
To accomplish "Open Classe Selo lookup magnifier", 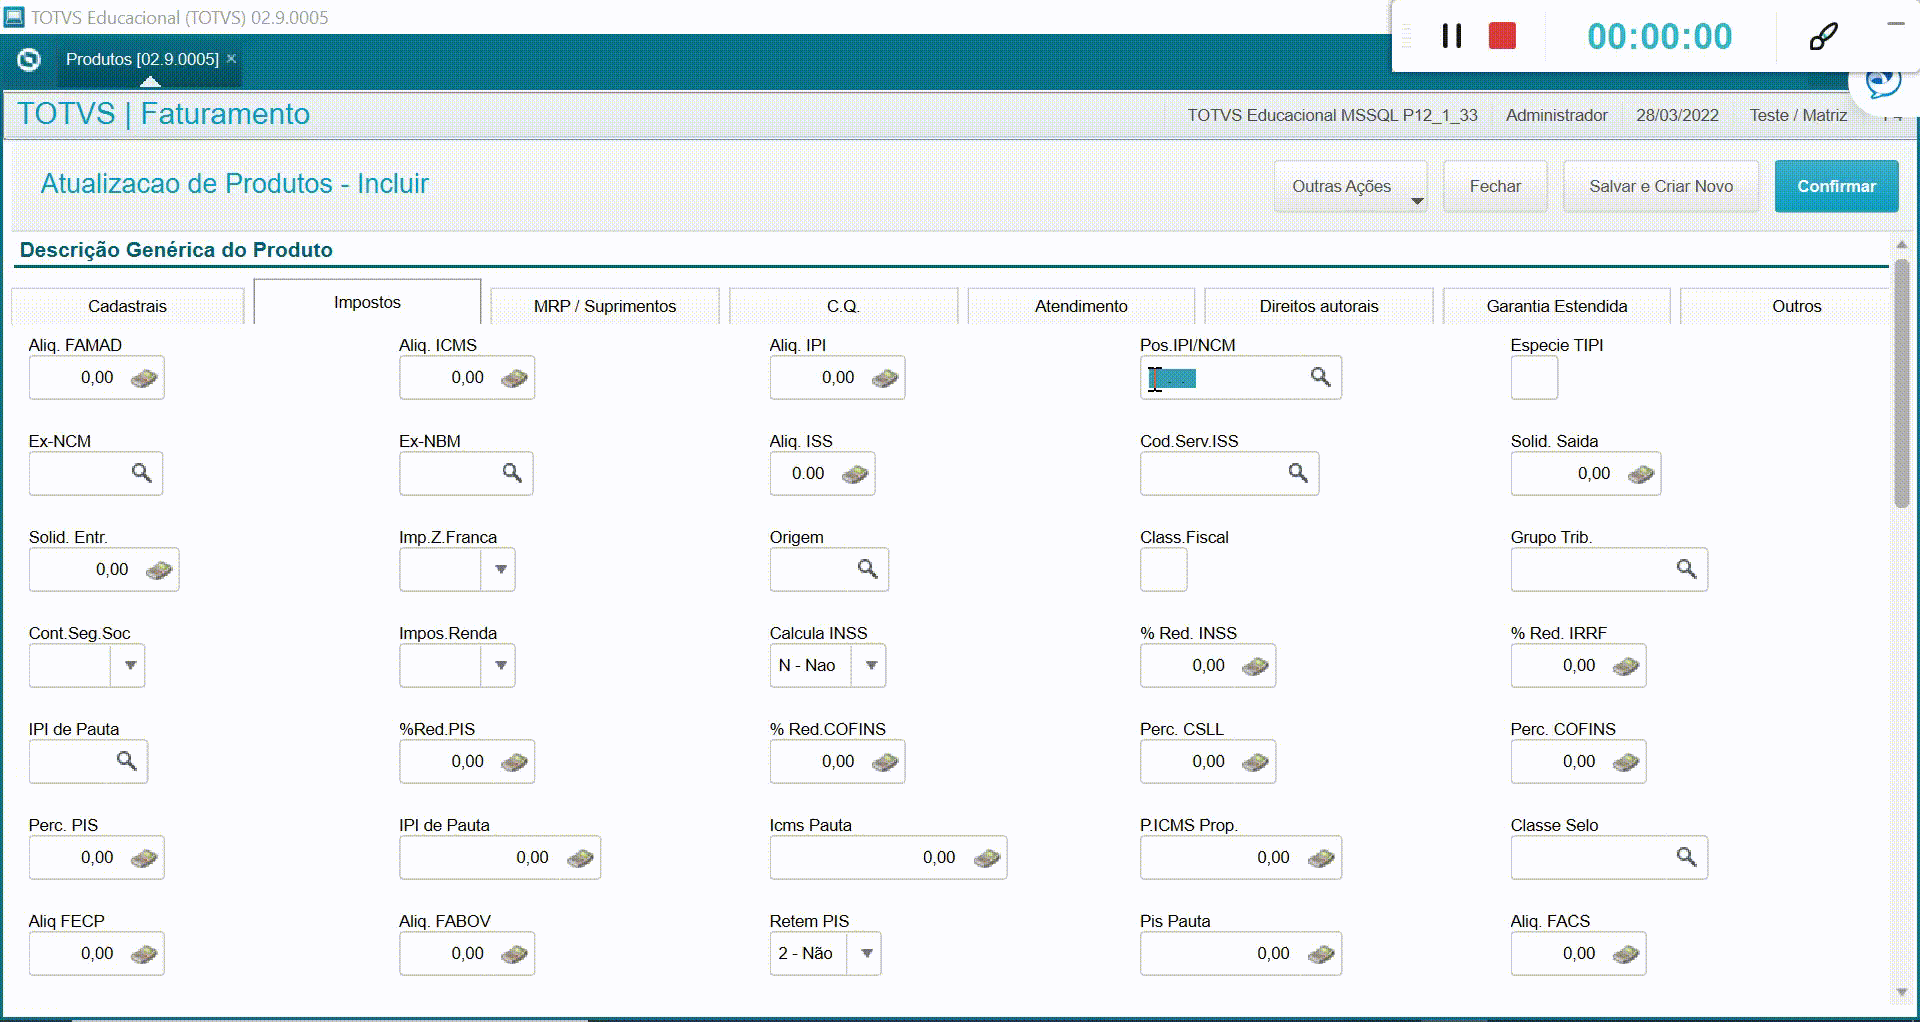I will click(1687, 857).
